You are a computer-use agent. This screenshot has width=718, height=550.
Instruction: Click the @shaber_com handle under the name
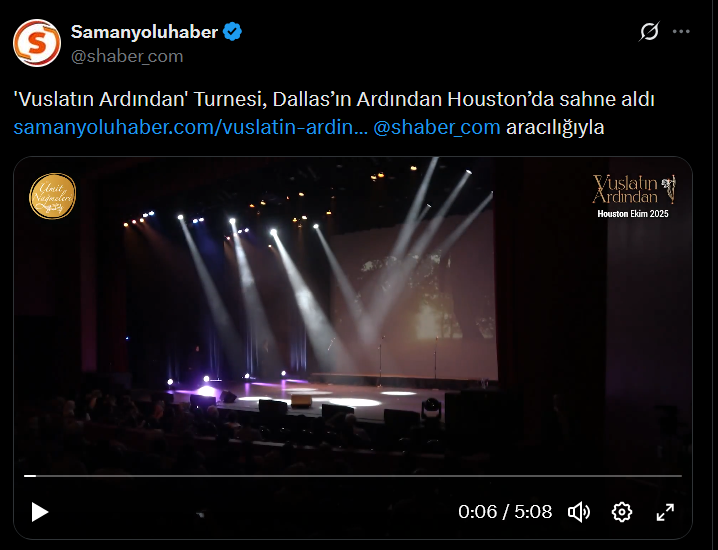pos(127,56)
